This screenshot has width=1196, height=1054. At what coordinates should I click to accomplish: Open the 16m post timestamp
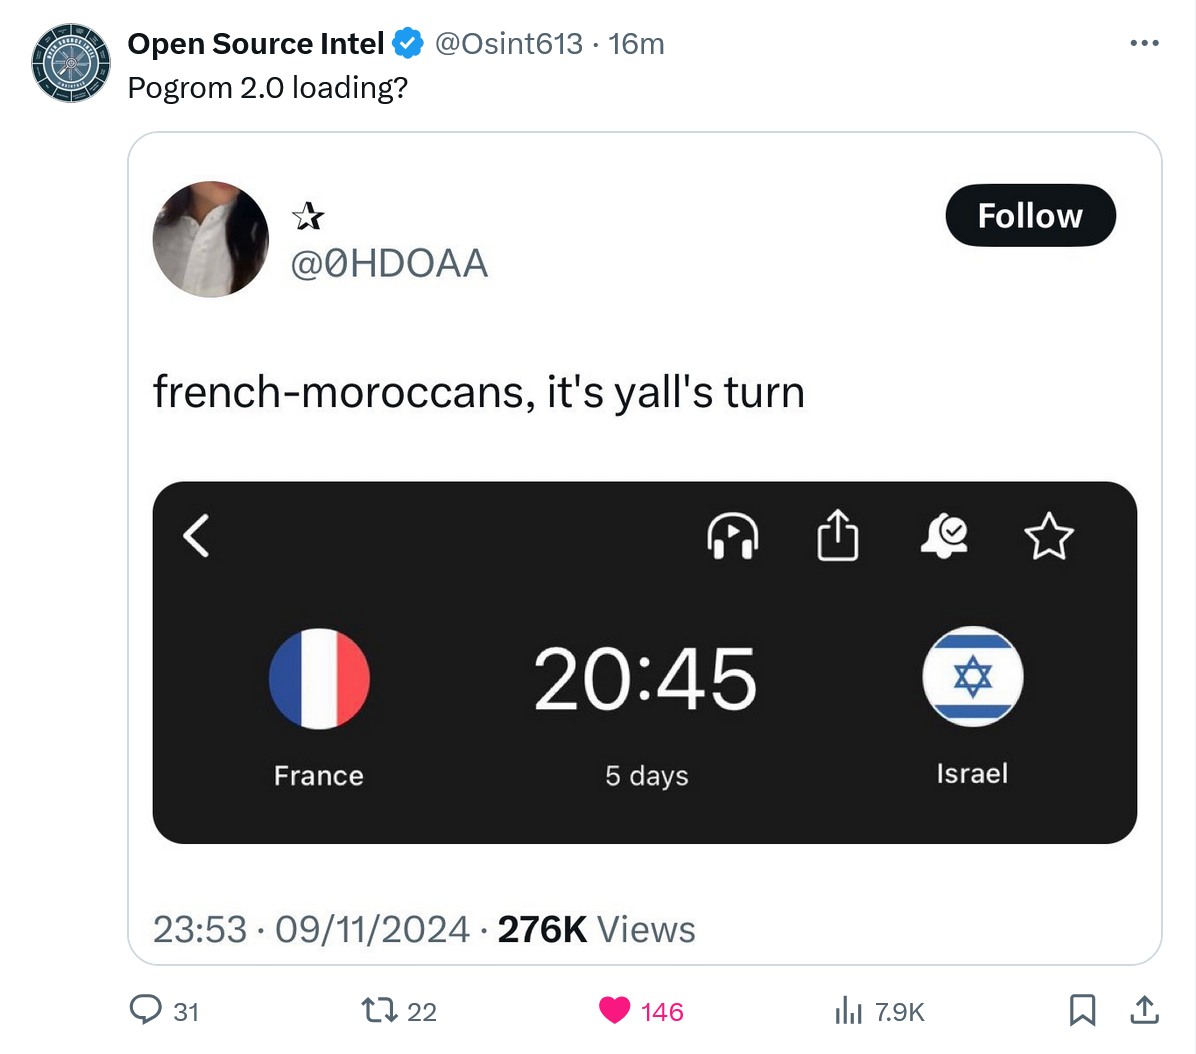coord(636,44)
